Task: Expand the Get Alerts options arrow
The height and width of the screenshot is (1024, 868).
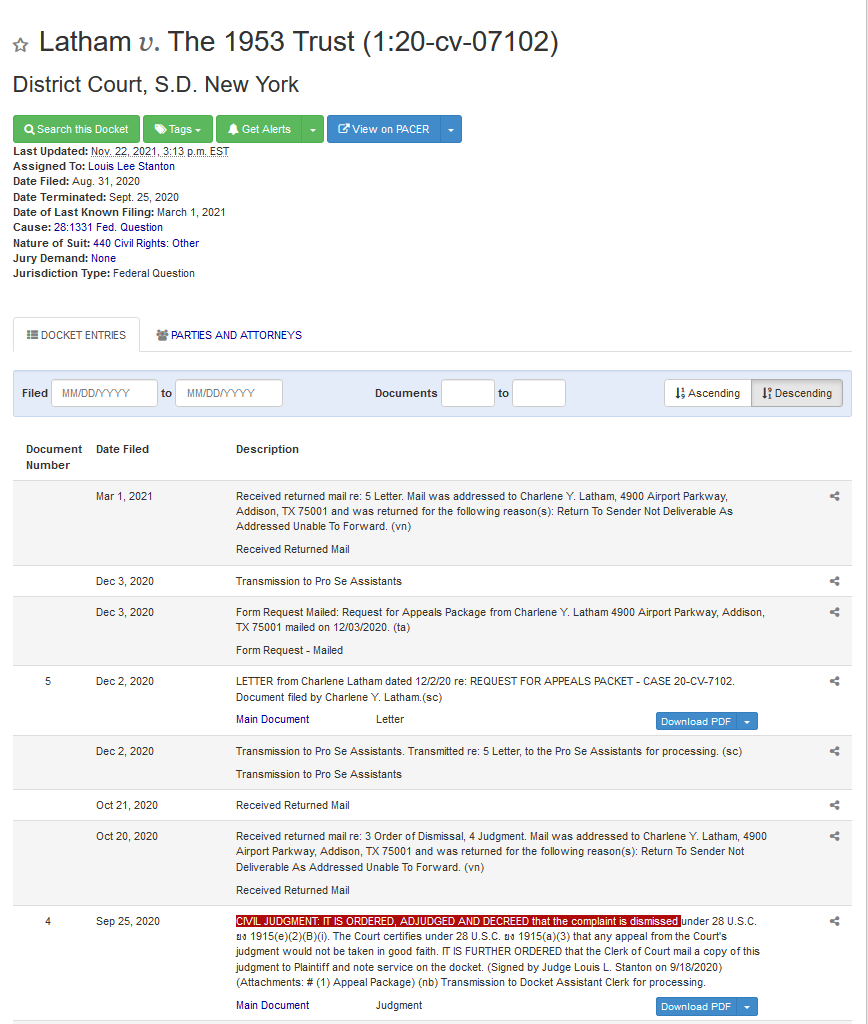Action: tap(313, 129)
